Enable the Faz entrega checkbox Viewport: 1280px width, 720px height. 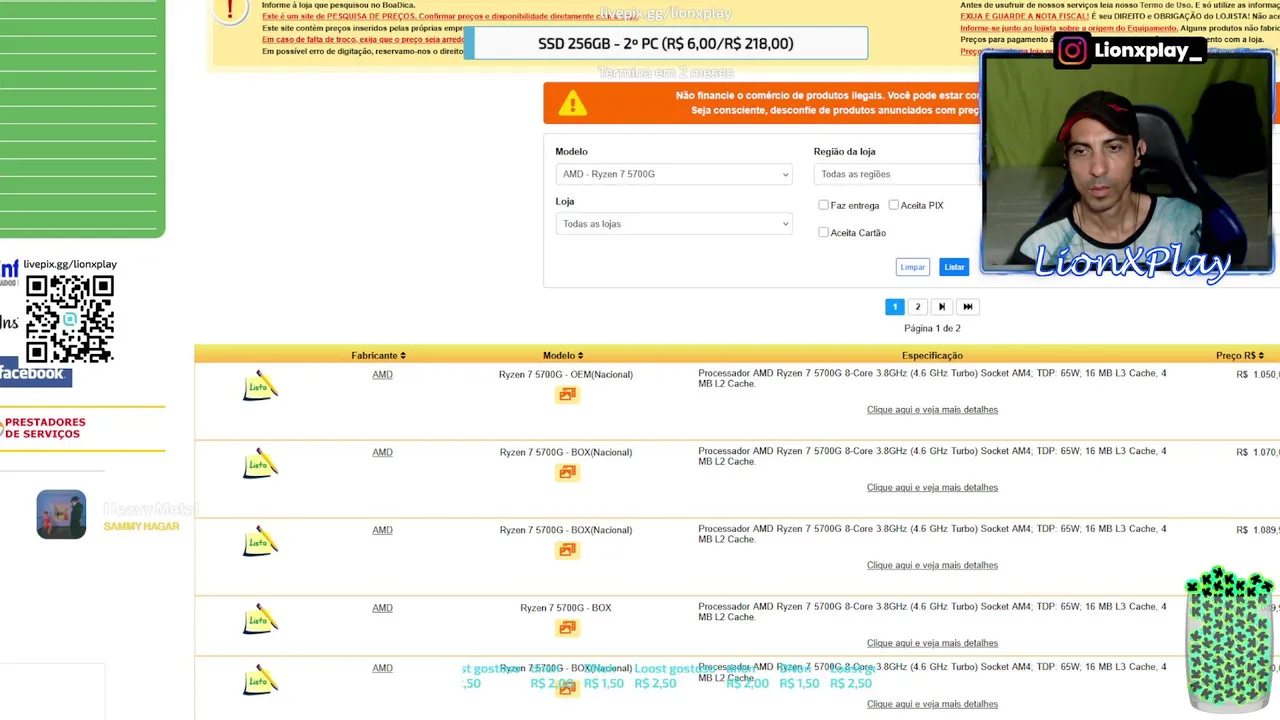click(x=823, y=205)
